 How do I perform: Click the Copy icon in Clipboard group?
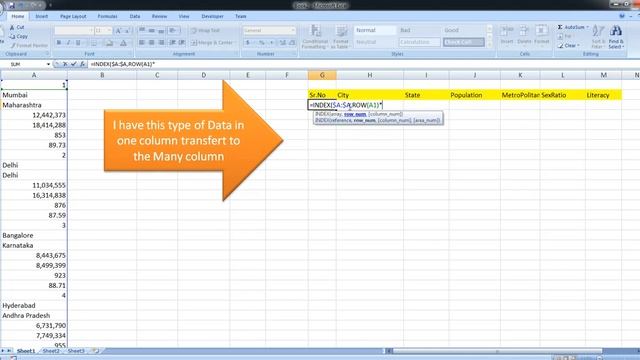(12, 36)
